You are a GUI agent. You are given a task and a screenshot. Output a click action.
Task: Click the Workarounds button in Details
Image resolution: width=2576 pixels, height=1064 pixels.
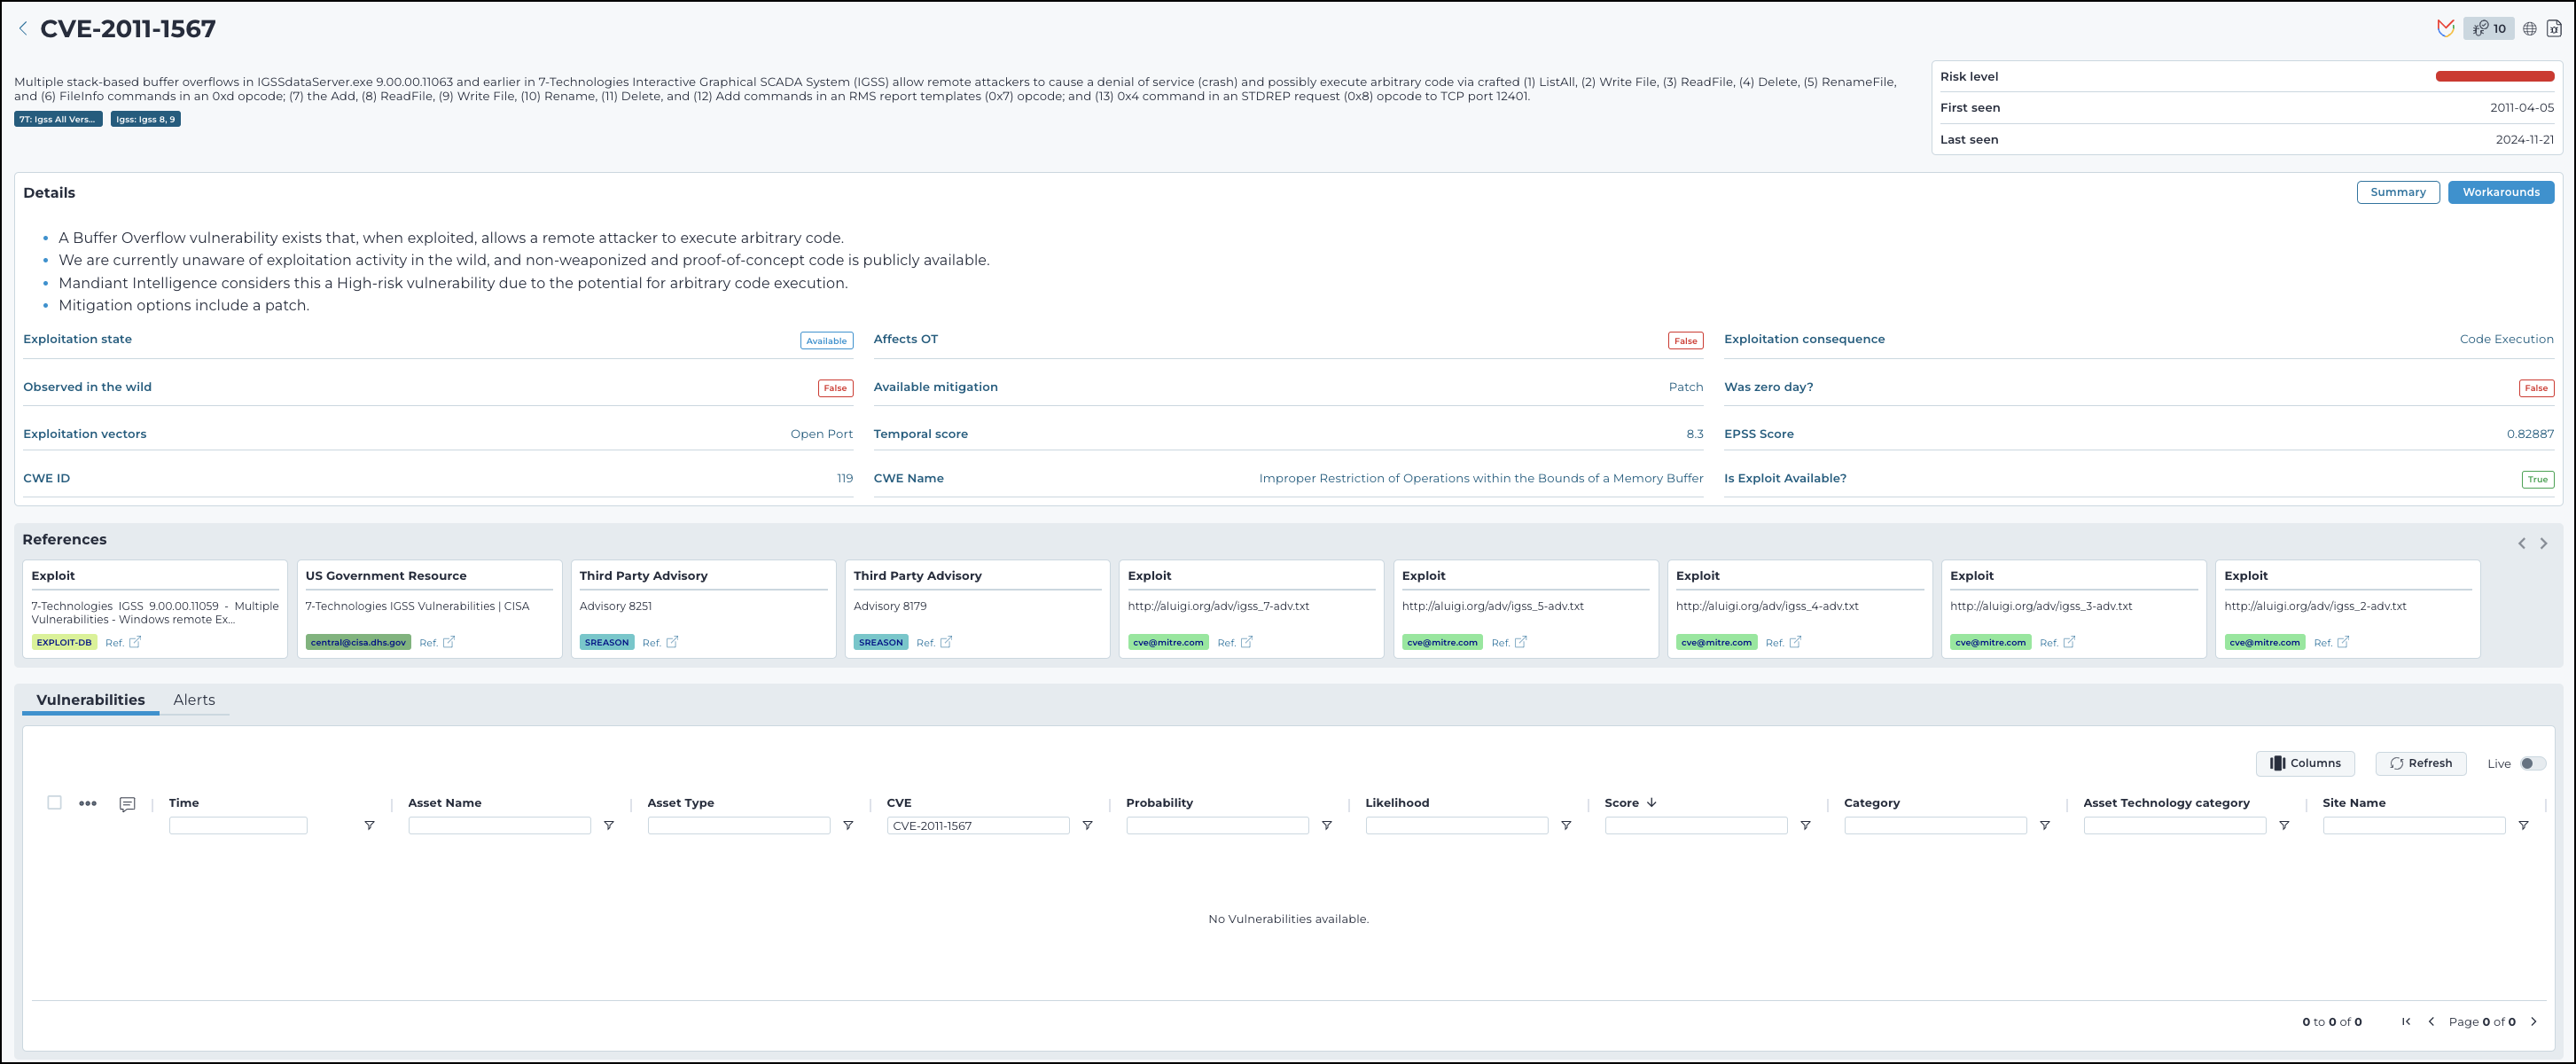[2501, 192]
